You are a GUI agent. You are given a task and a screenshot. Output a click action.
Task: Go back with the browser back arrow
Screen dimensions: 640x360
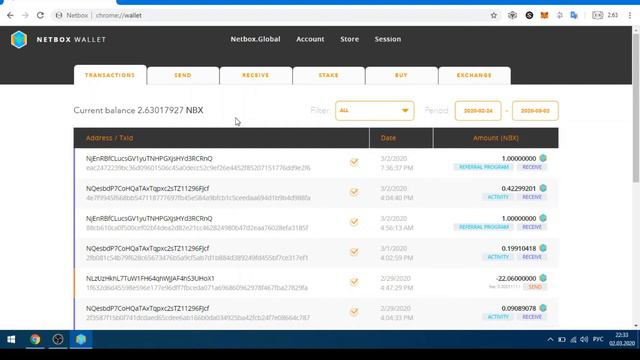click(x=10, y=16)
